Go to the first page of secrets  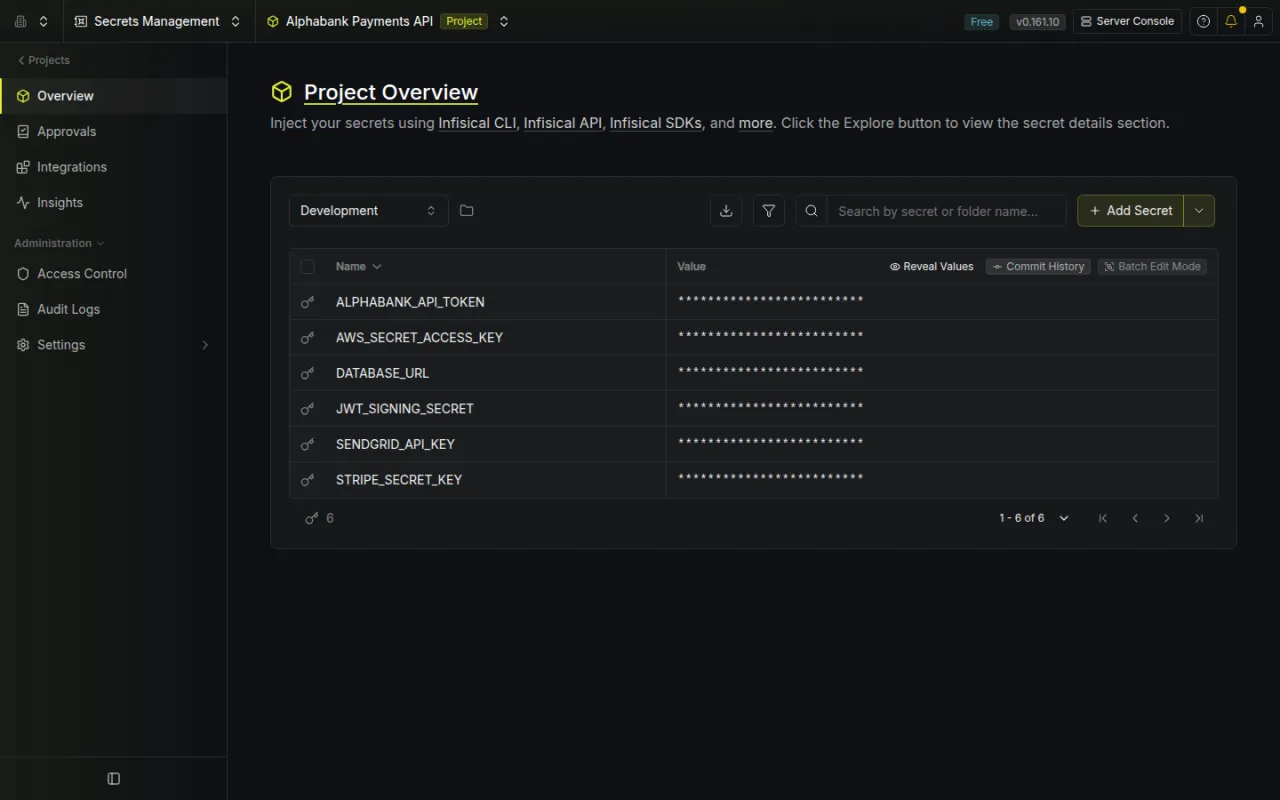click(x=1103, y=518)
